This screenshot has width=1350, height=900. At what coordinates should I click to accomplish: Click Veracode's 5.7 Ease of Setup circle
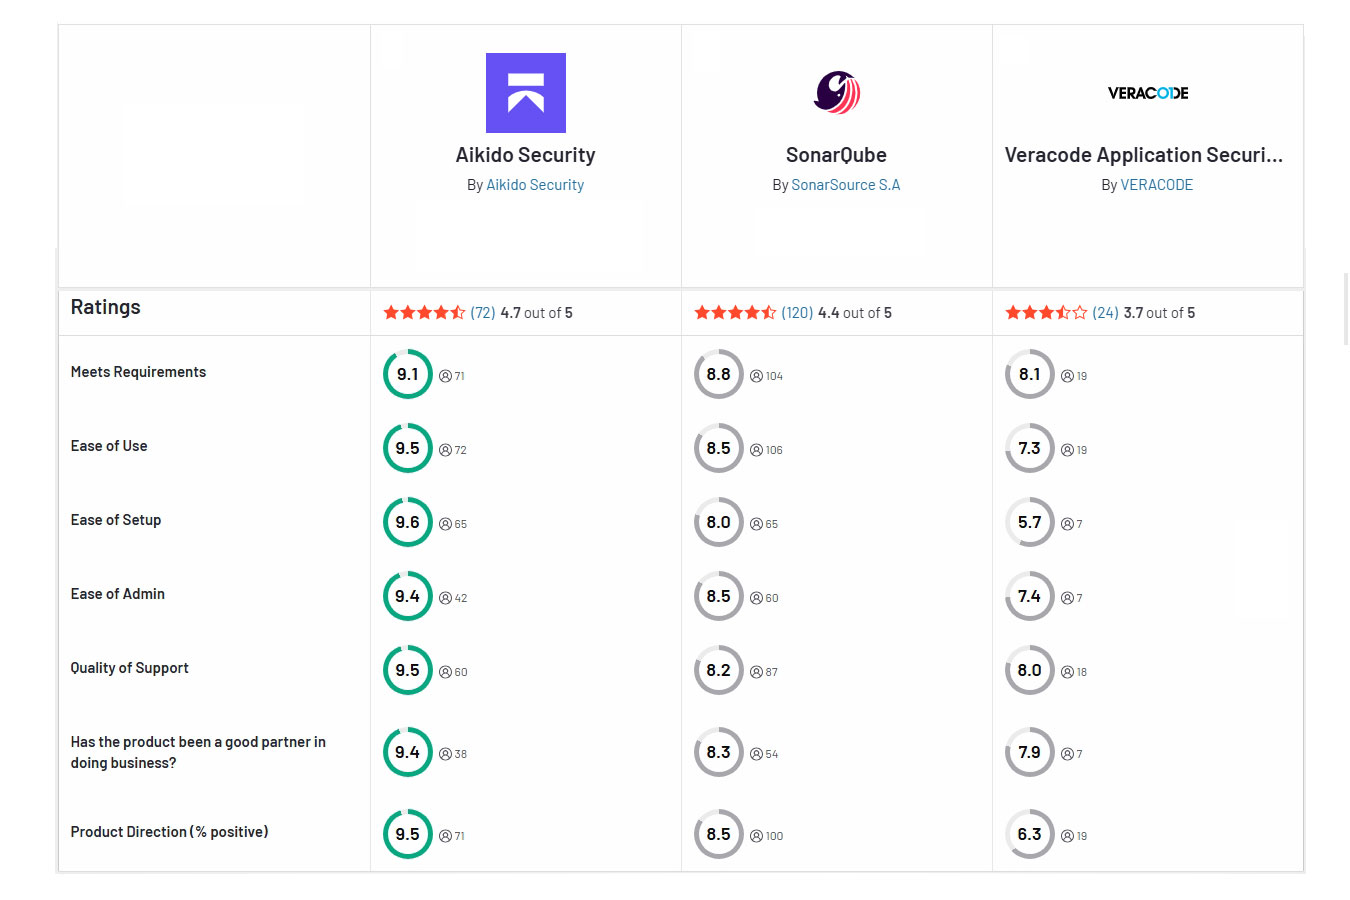[x=1030, y=522]
